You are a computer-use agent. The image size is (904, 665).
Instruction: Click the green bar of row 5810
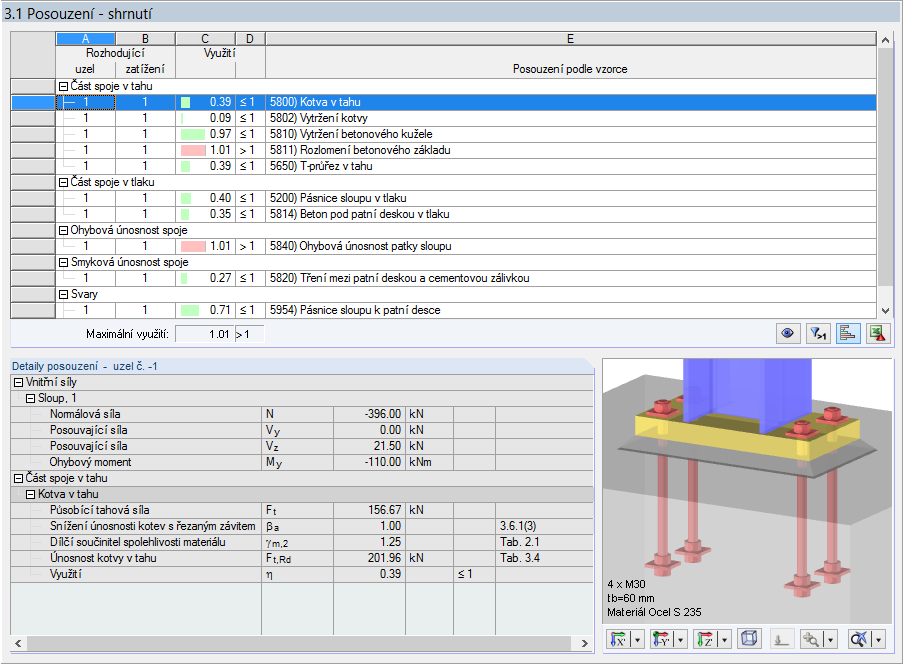(193, 134)
